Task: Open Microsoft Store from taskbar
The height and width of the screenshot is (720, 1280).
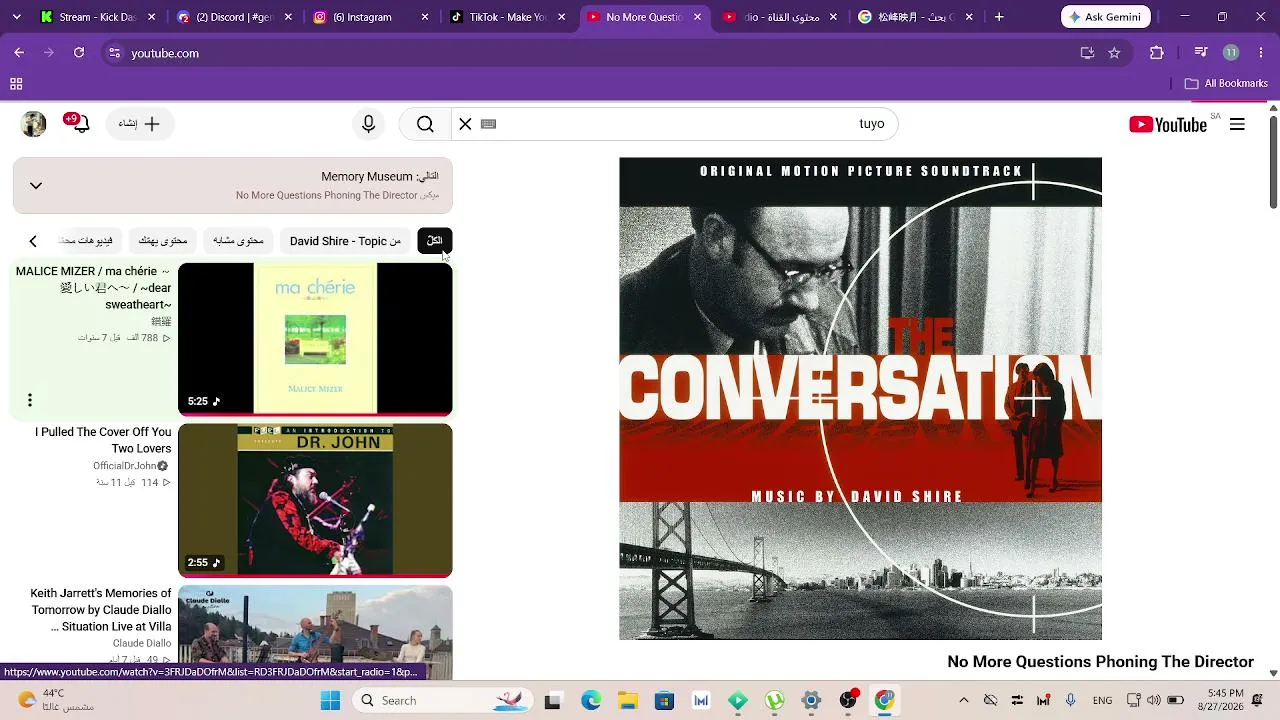Action: point(664,700)
